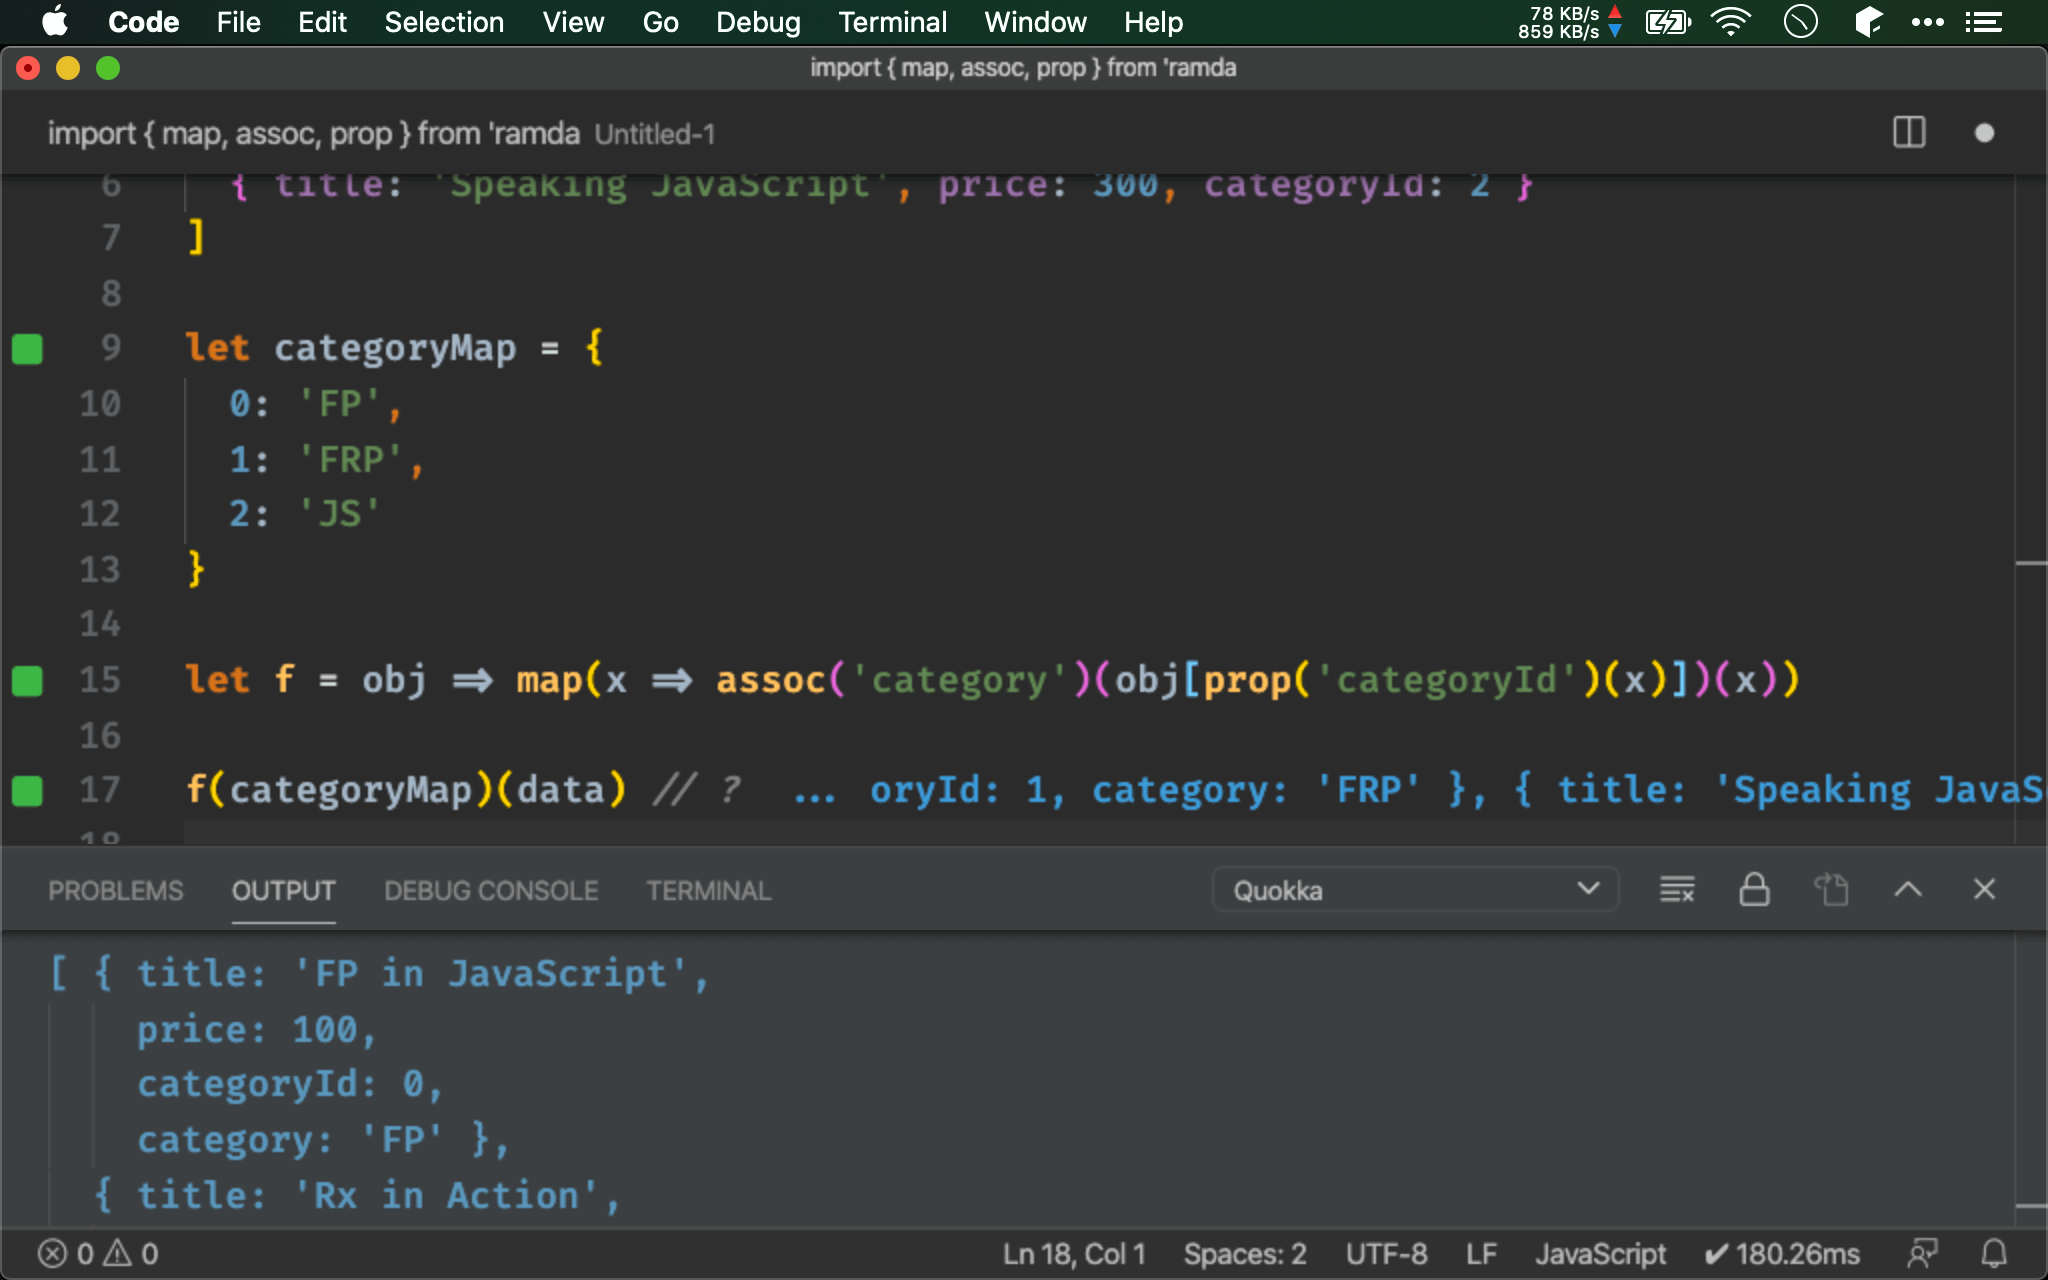
Task: Click the feedback smiley icon in status bar
Action: 1922,1253
